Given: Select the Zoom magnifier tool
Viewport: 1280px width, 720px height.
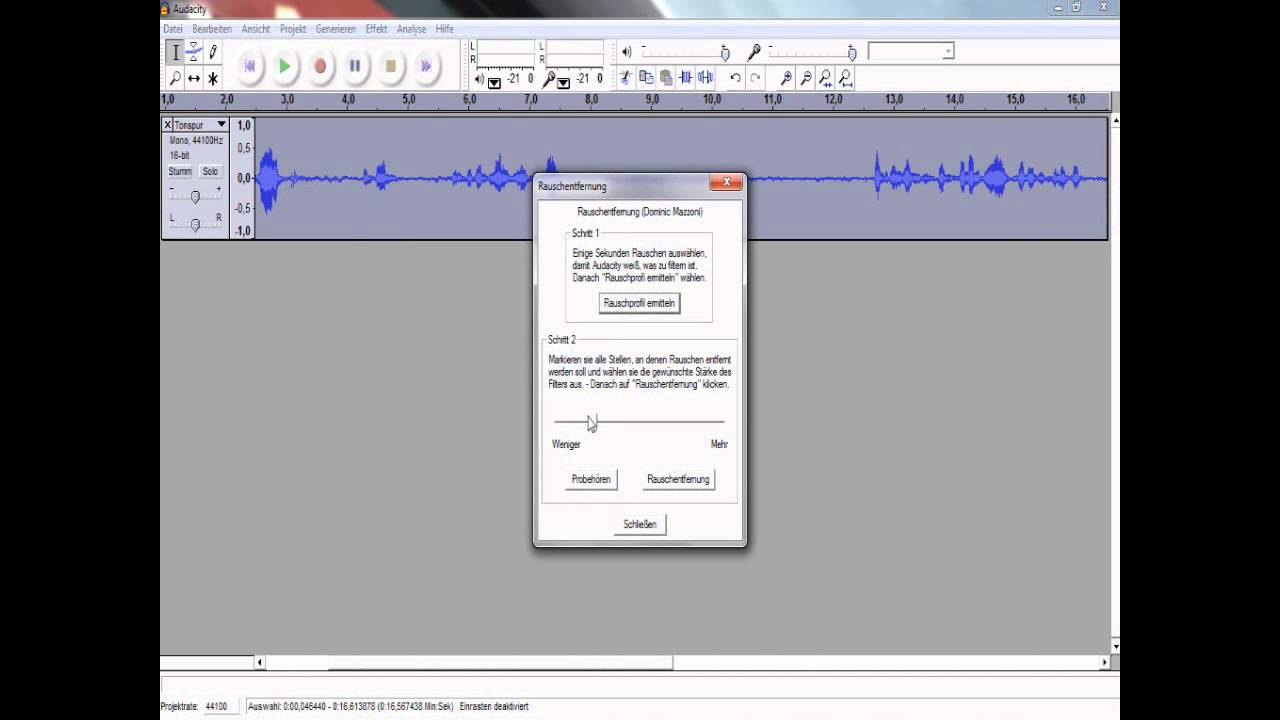Looking at the screenshot, I should 175,77.
